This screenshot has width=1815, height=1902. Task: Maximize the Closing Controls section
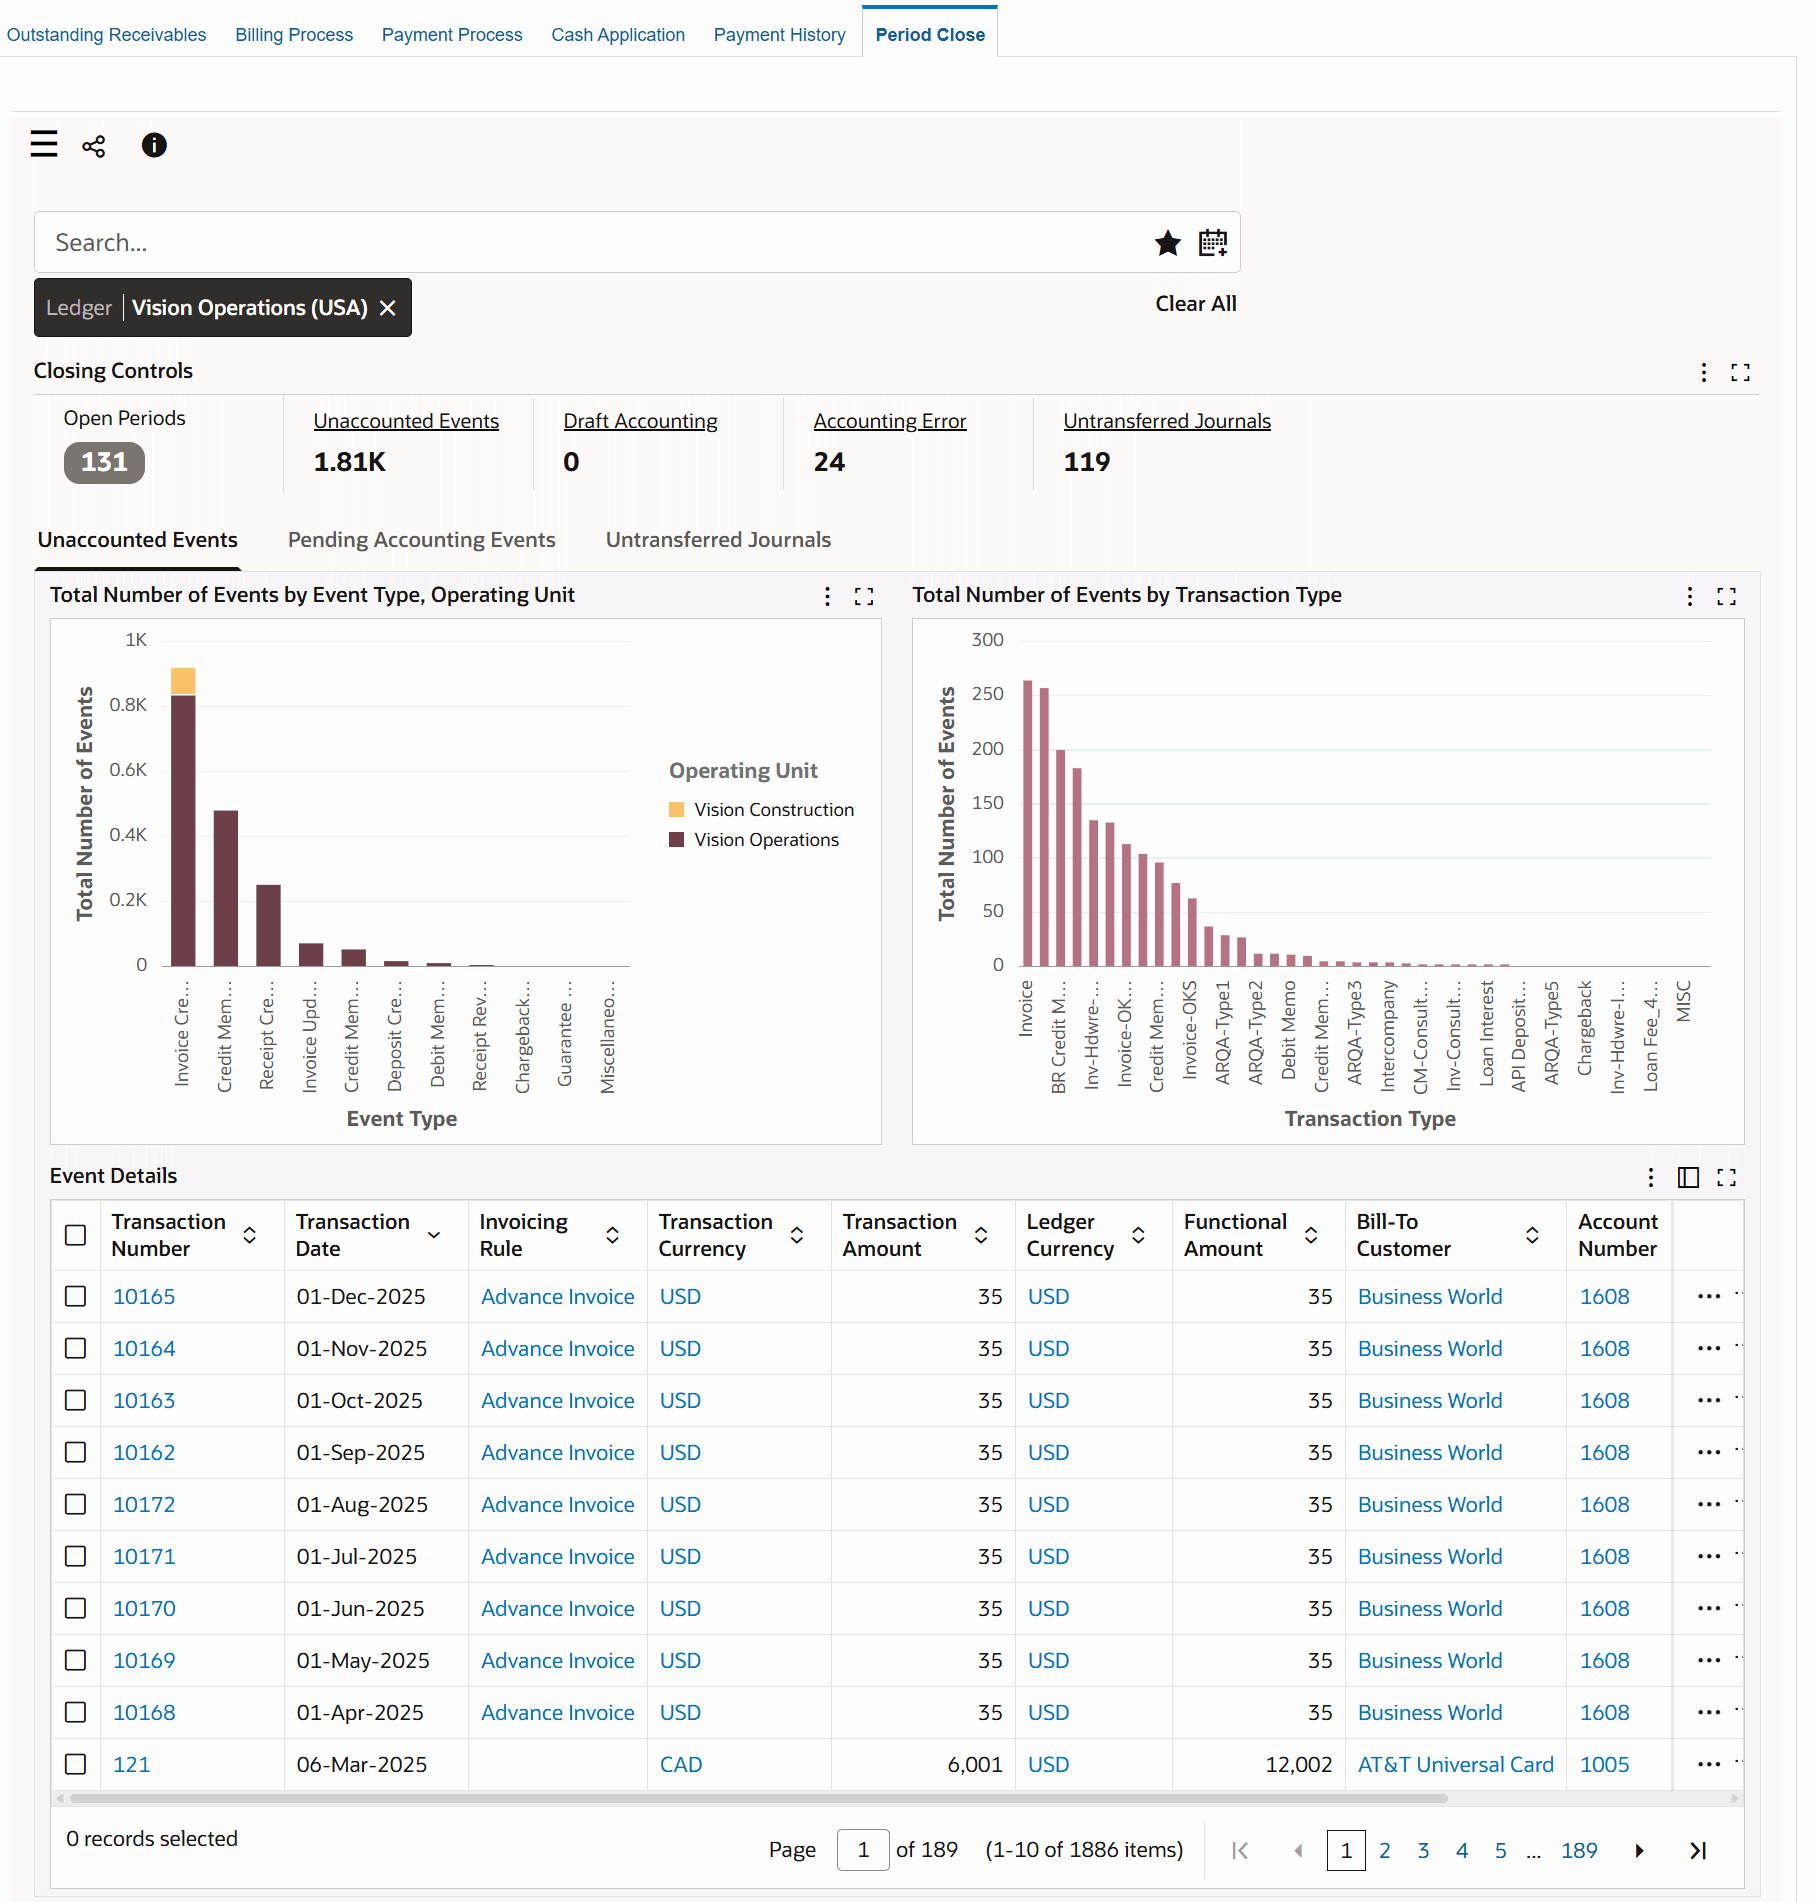pos(1740,373)
